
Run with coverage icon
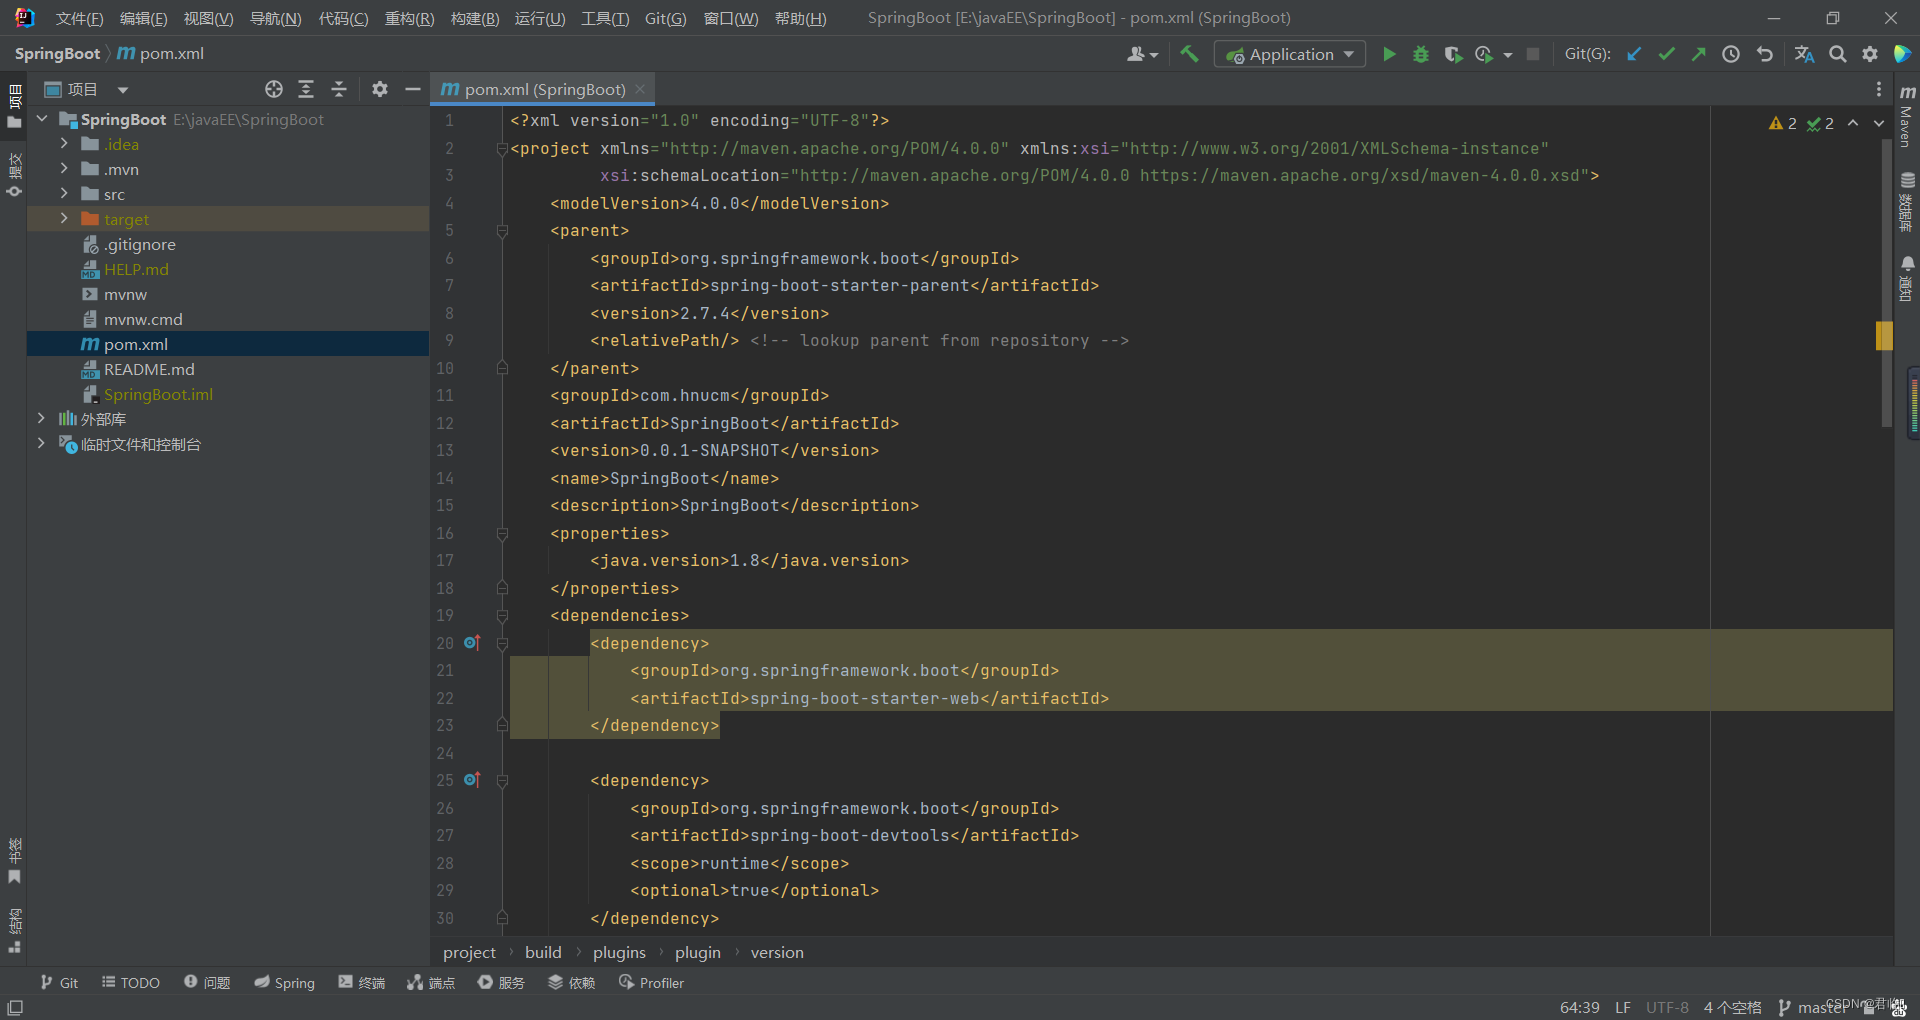pyautogui.click(x=1453, y=54)
